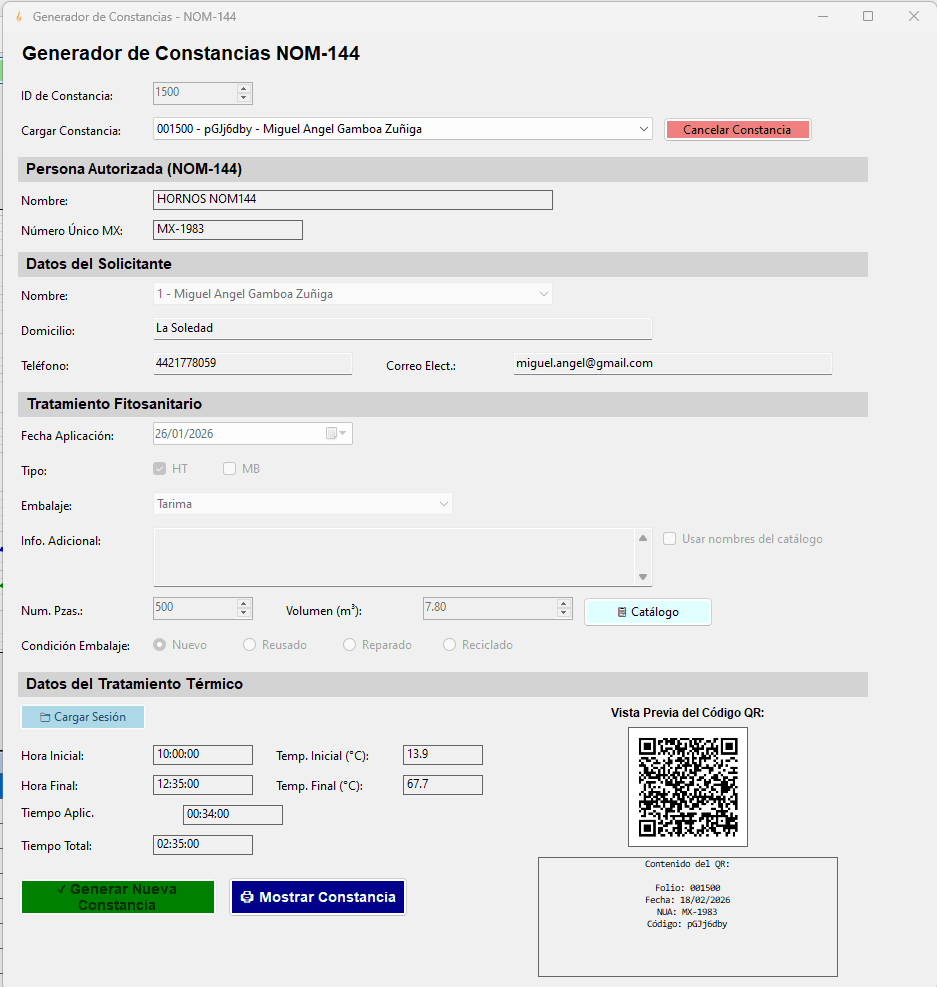Select the Reciclado condition radio button
937x987 pixels.
tap(449, 645)
